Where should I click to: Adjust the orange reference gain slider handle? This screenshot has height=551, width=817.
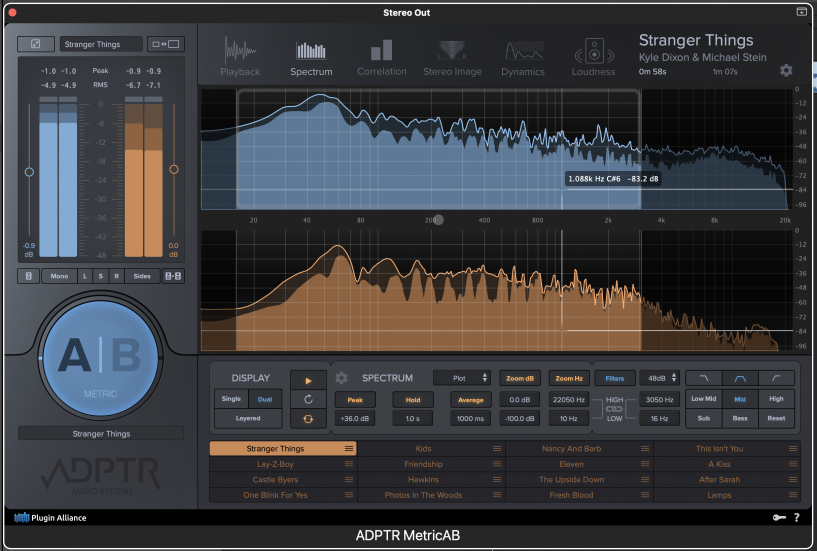(x=174, y=169)
